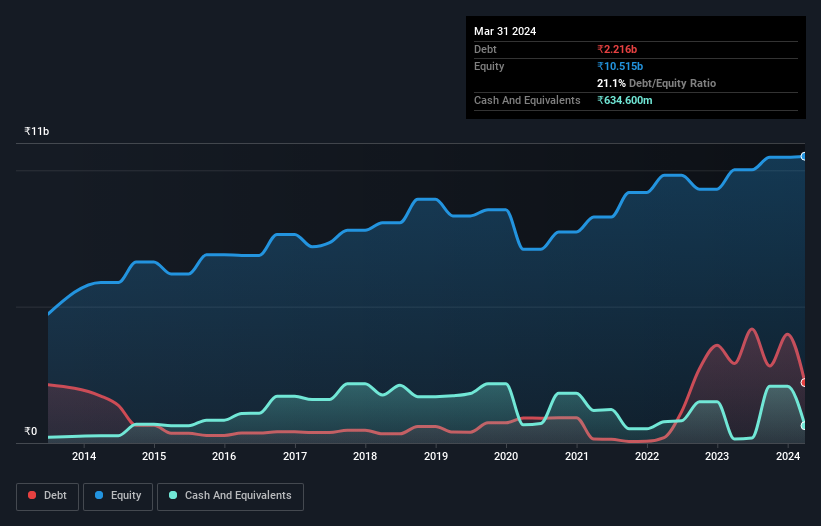Click the Debt row label in tooltip
This screenshot has height=526, width=821.
coord(485,49)
